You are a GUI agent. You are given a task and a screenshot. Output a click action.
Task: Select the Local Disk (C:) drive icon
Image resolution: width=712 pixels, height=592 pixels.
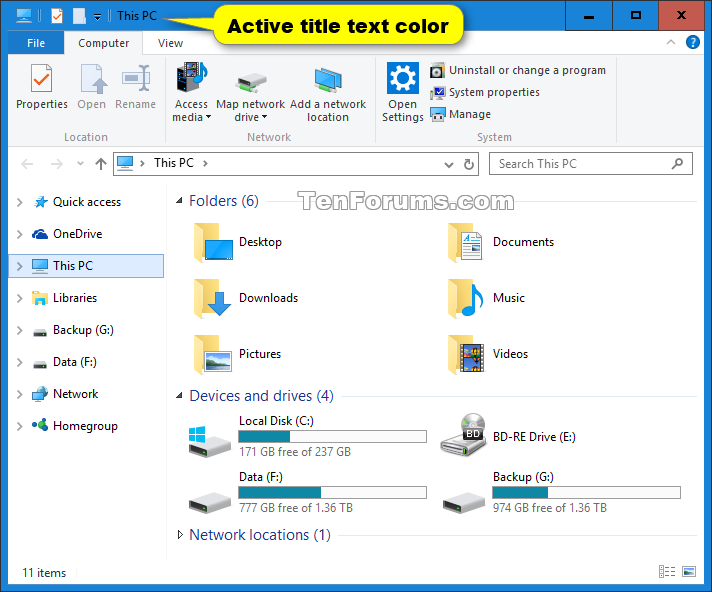click(x=209, y=441)
